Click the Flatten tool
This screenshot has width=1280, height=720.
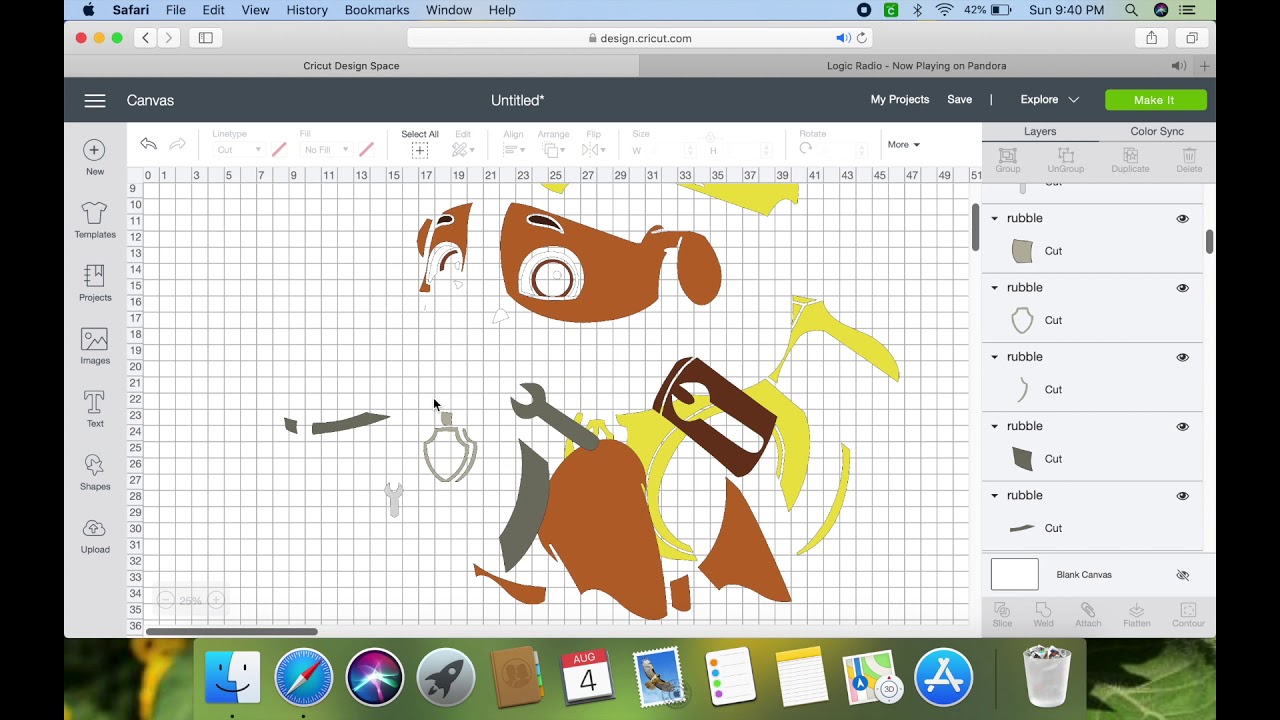click(x=1137, y=614)
